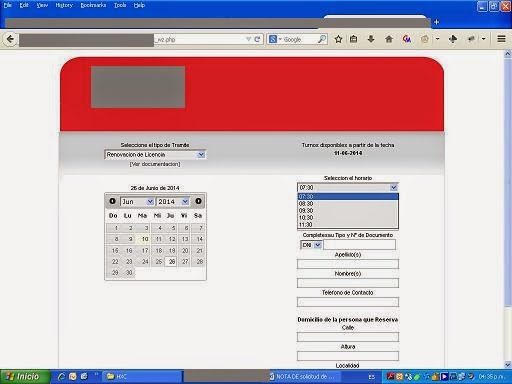This screenshot has height=384, width=512.
Task: Open the History menu
Action: point(64,5)
